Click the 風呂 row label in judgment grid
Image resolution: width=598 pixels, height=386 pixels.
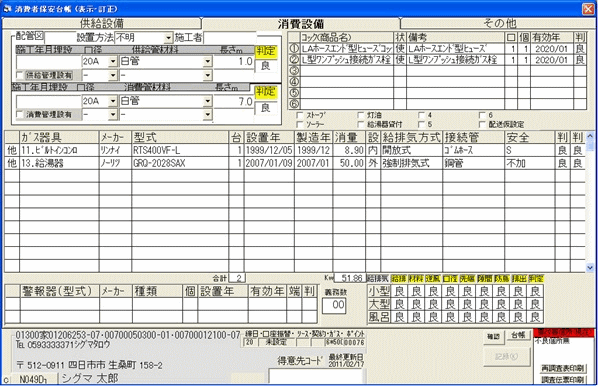(x=379, y=317)
